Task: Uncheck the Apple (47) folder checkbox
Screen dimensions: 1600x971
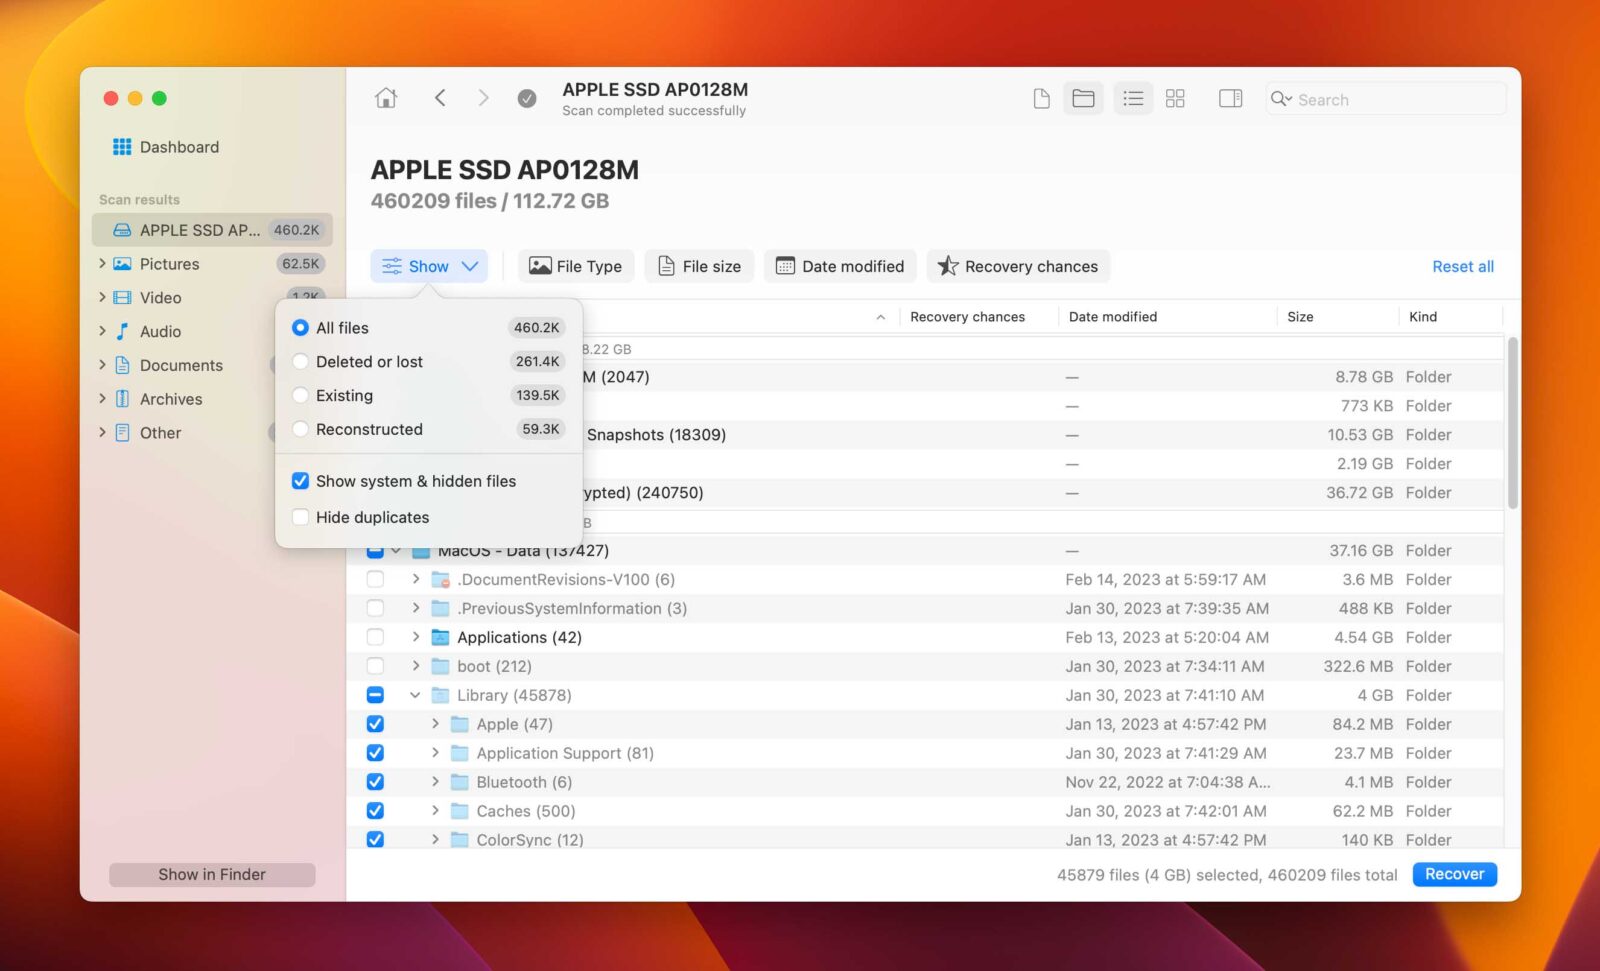Action: coord(375,724)
